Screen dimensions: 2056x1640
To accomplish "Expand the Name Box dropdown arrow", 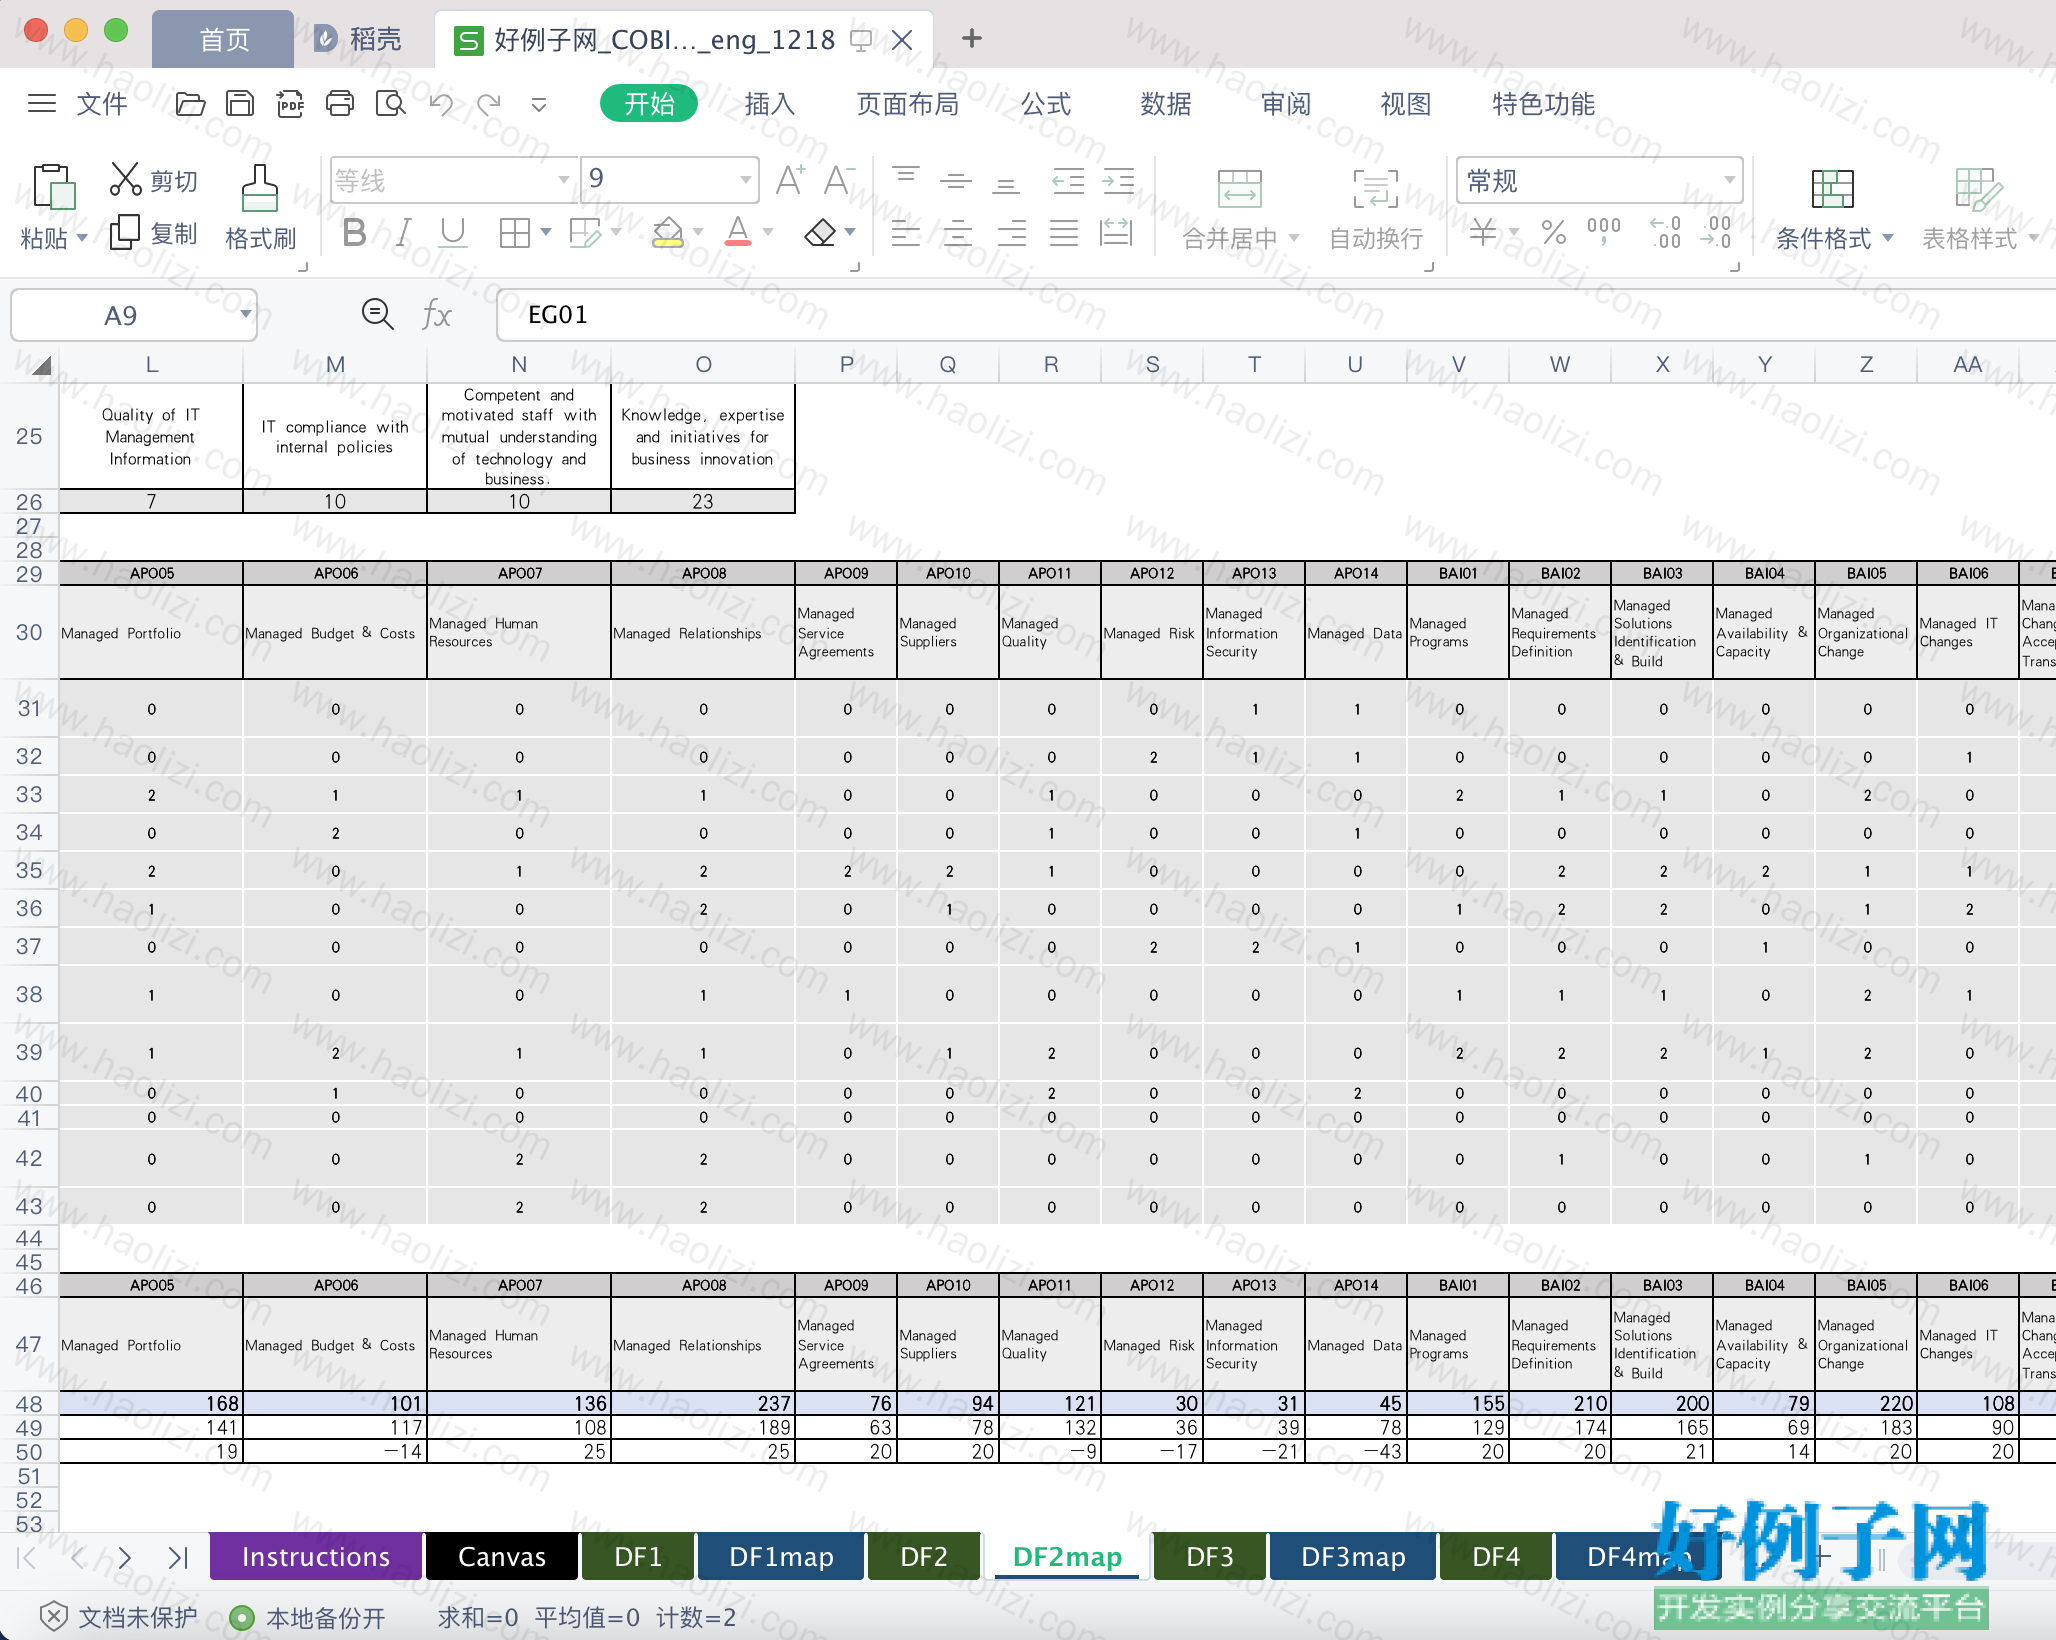I will tap(245, 315).
